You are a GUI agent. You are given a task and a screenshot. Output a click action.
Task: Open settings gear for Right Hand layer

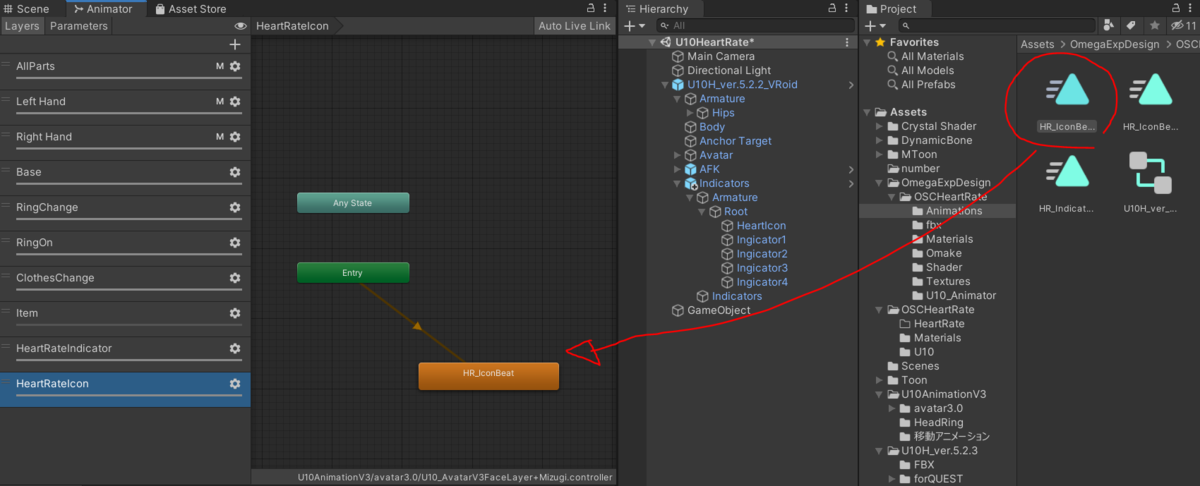click(235, 137)
